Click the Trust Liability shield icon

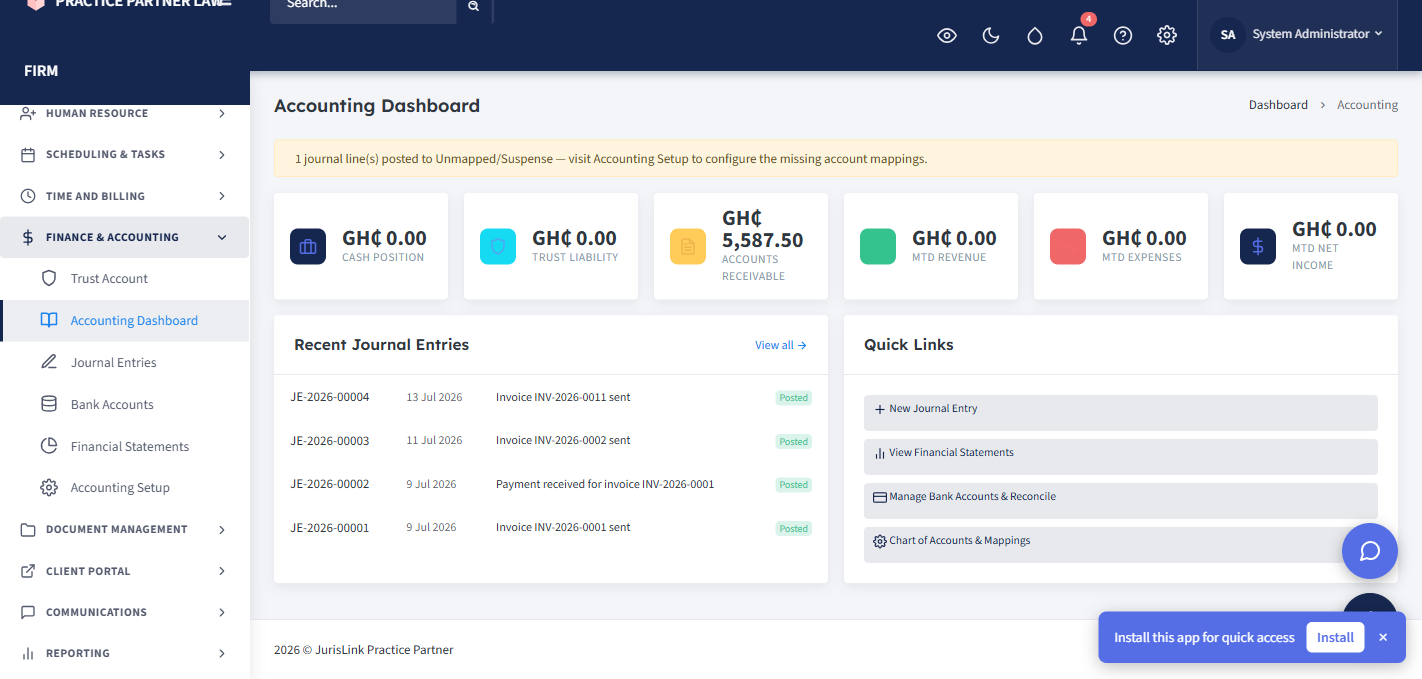[x=498, y=247]
